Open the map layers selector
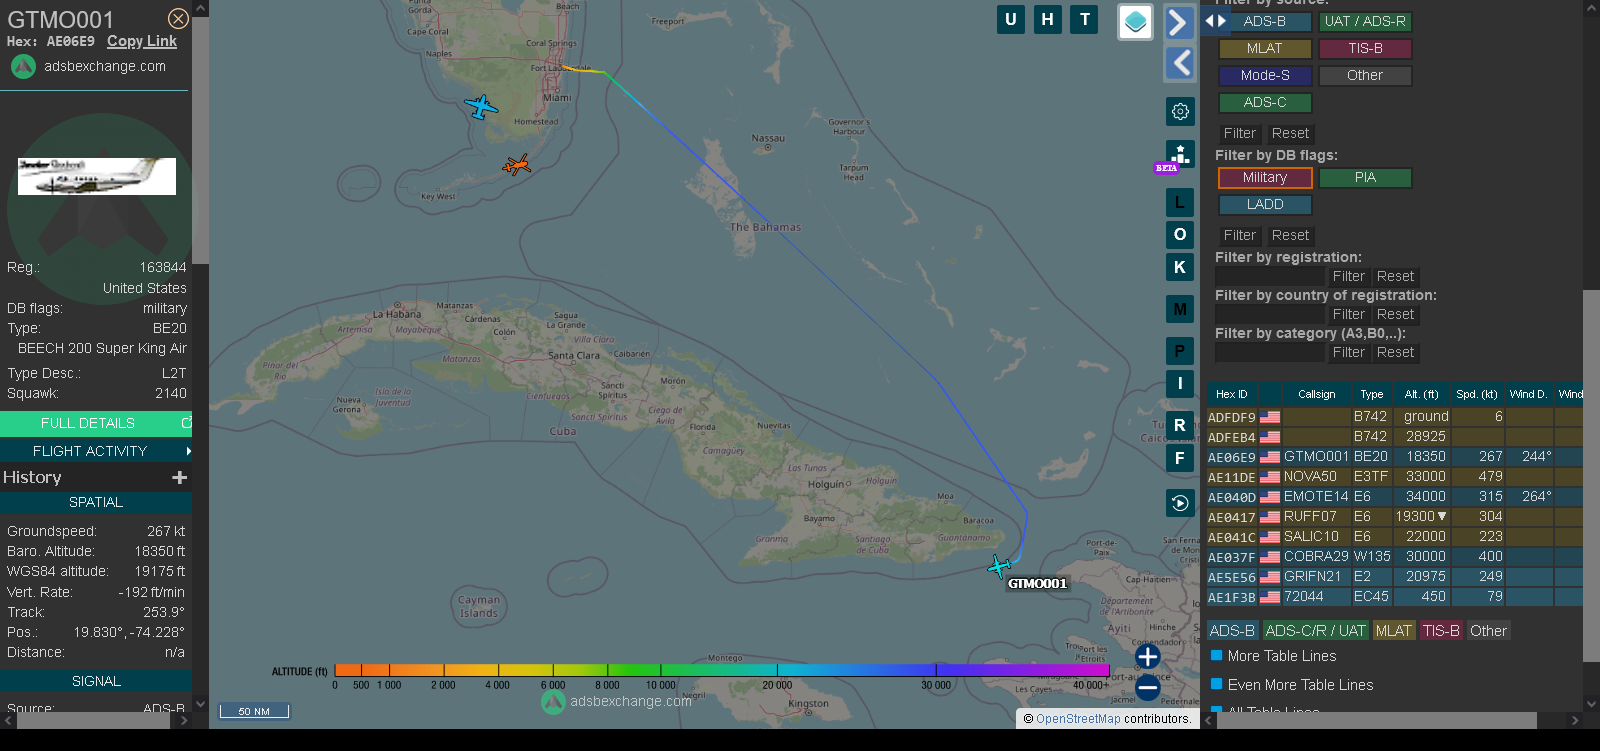This screenshot has height=751, width=1600. pyautogui.click(x=1135, y=22)
